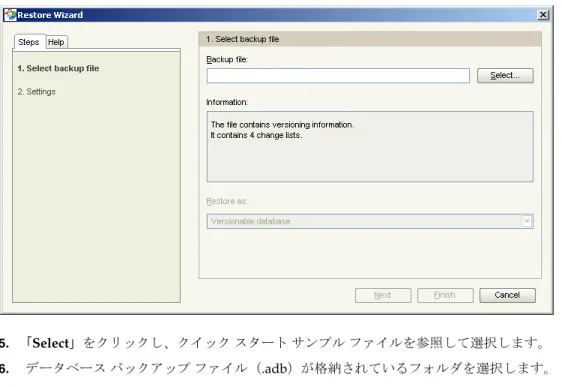Select step 2 Settings
The image size is (562, 387).
pyautogui.click(x=37, y=92)
